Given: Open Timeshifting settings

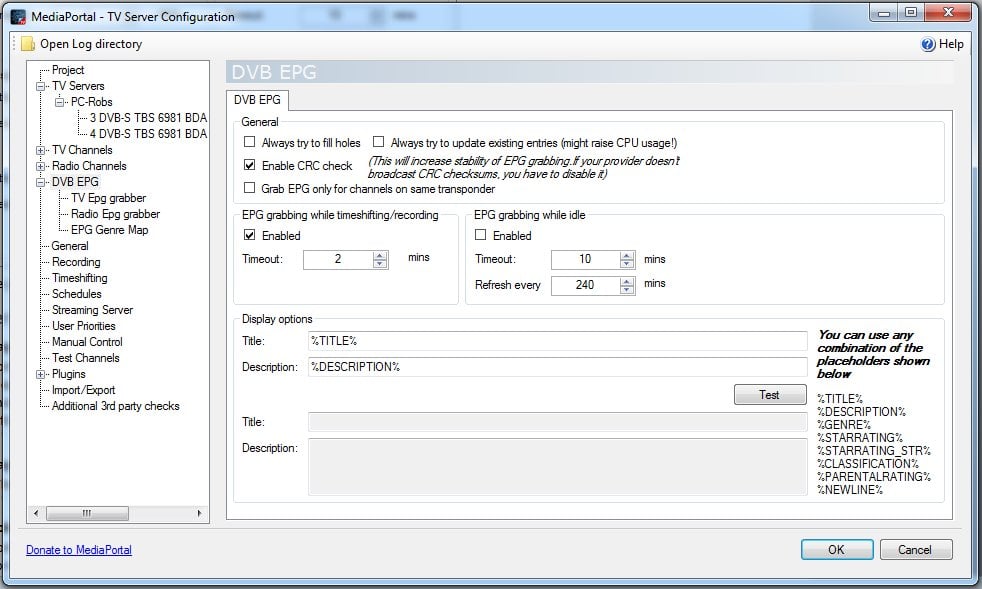Looking at the screenshot, I should [x=80, y=278].
